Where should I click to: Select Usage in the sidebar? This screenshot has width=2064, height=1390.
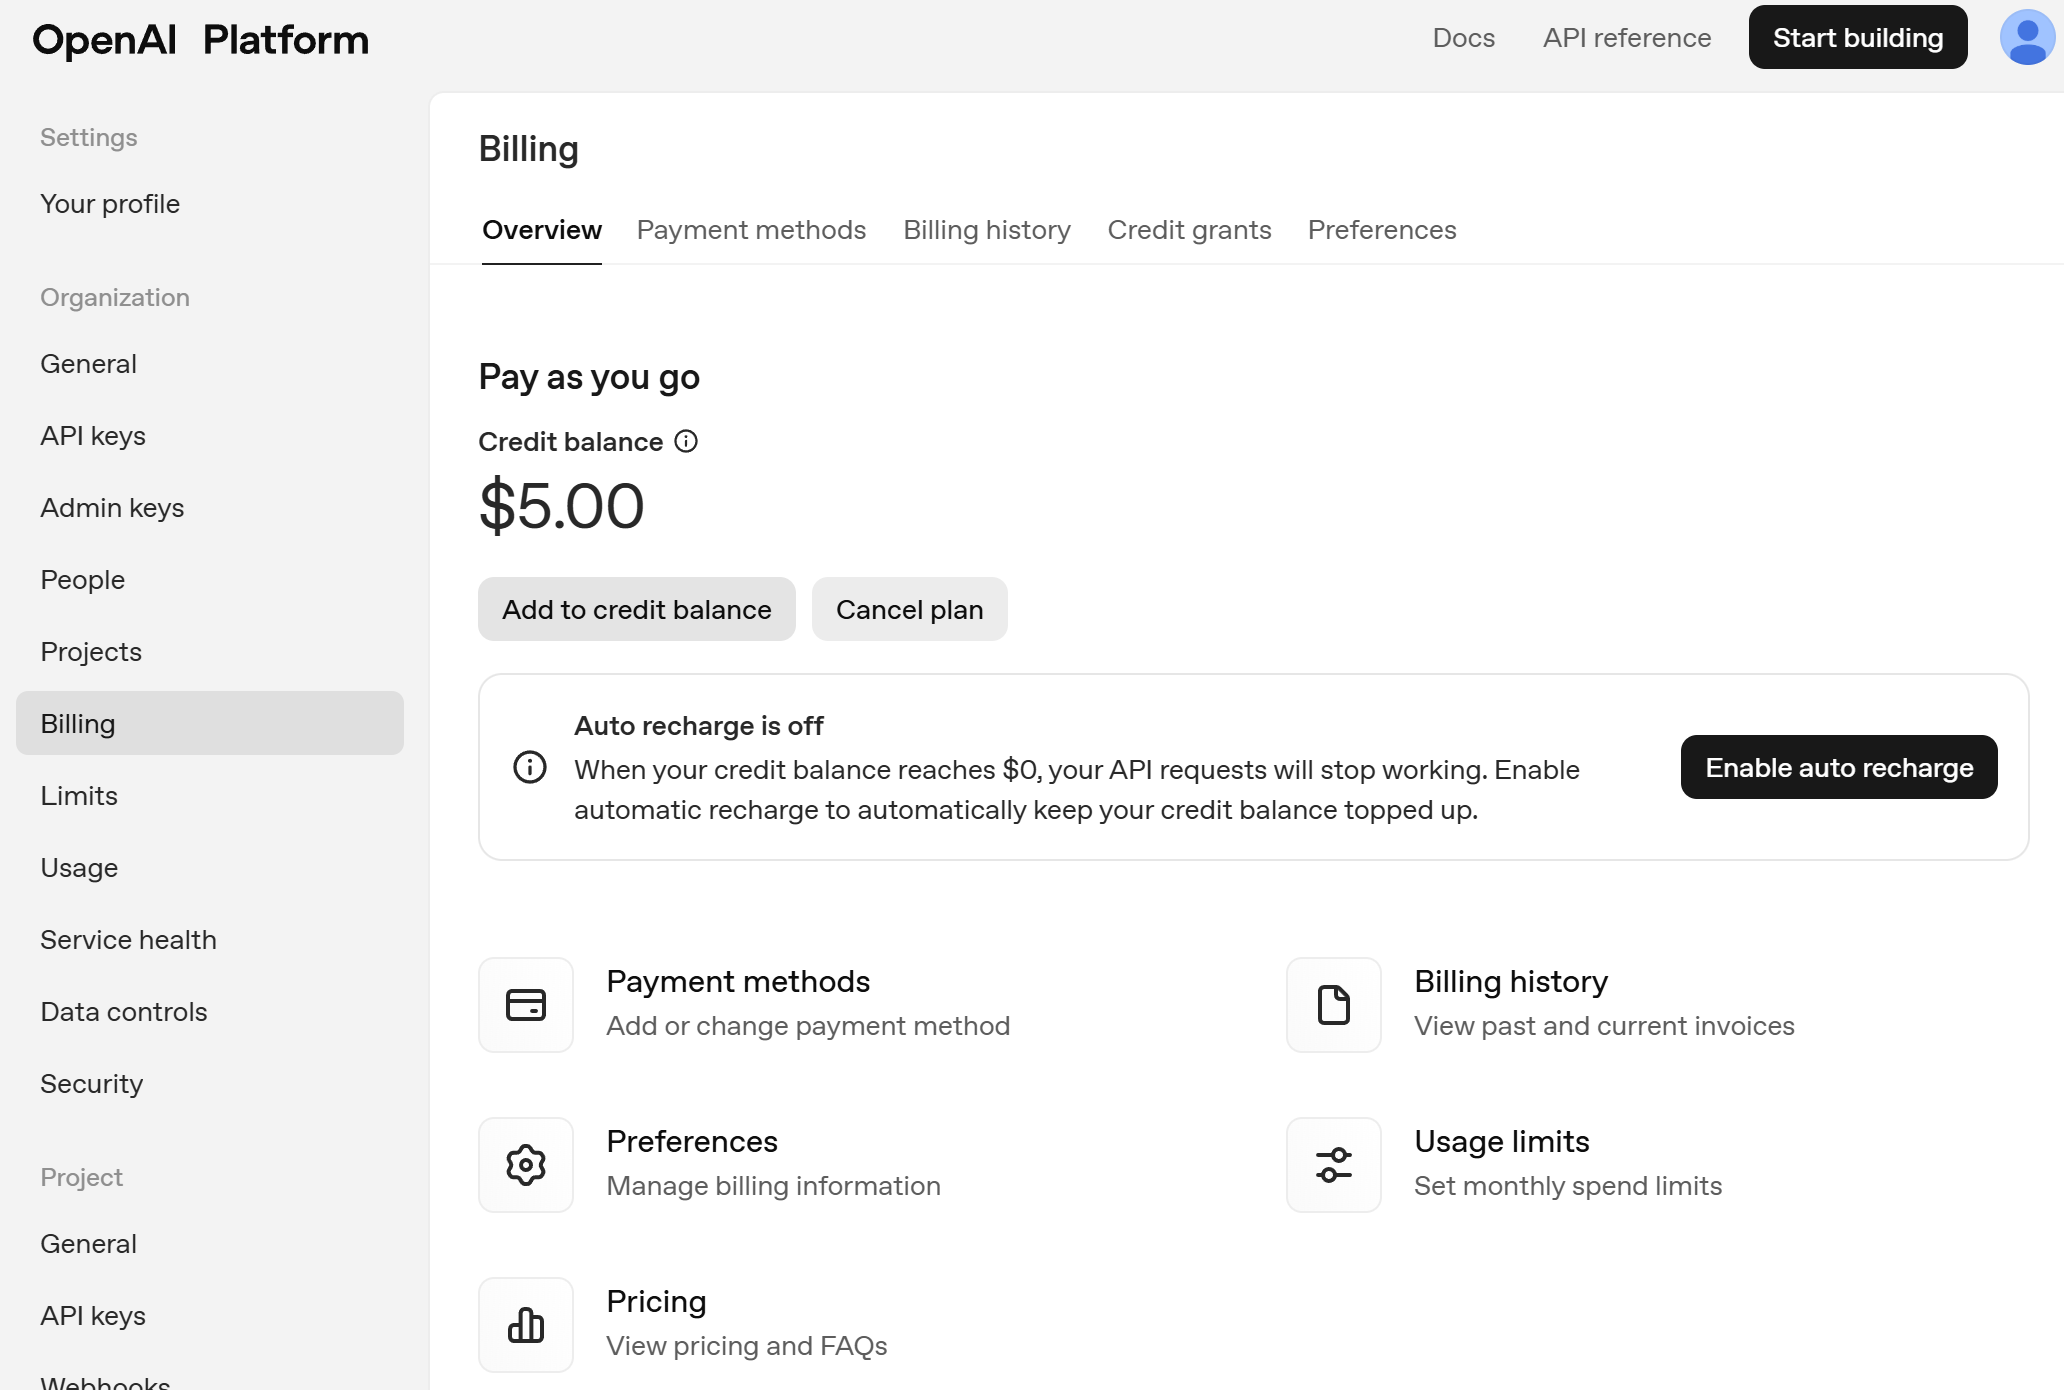click(79, 868)
